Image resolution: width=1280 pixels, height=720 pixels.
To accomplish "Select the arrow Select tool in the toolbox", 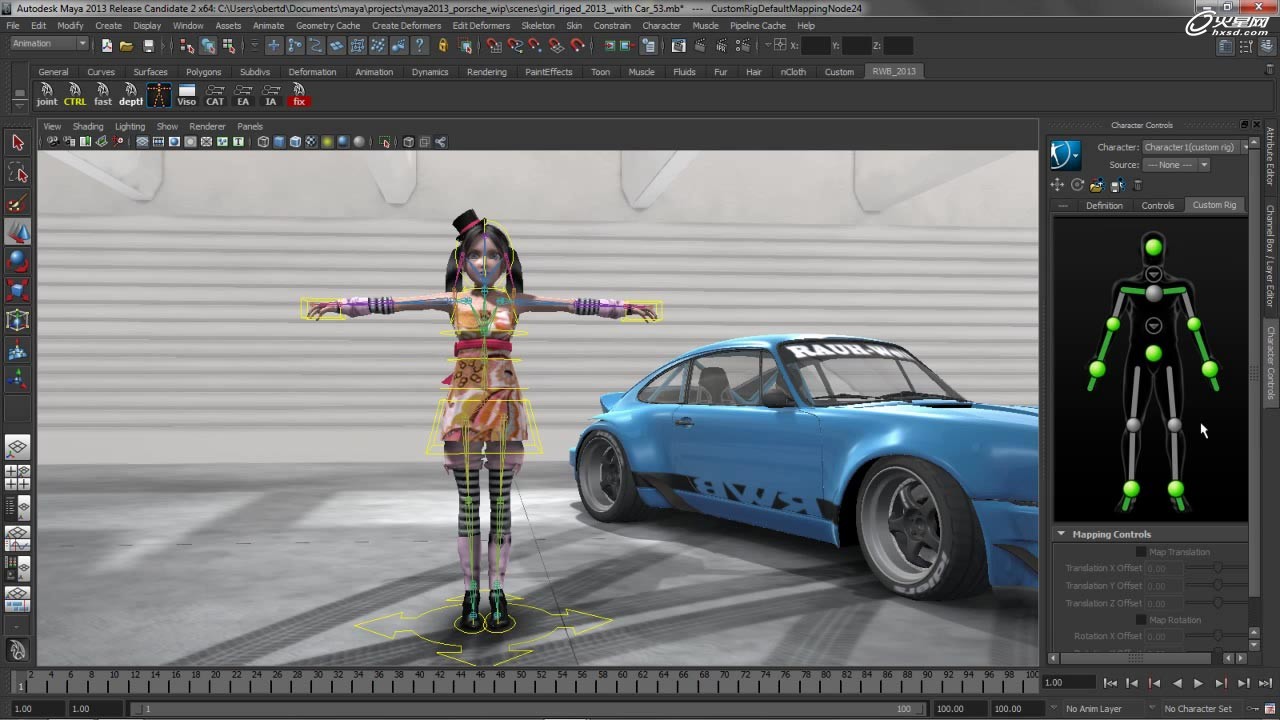I will [x=17, y=143].
